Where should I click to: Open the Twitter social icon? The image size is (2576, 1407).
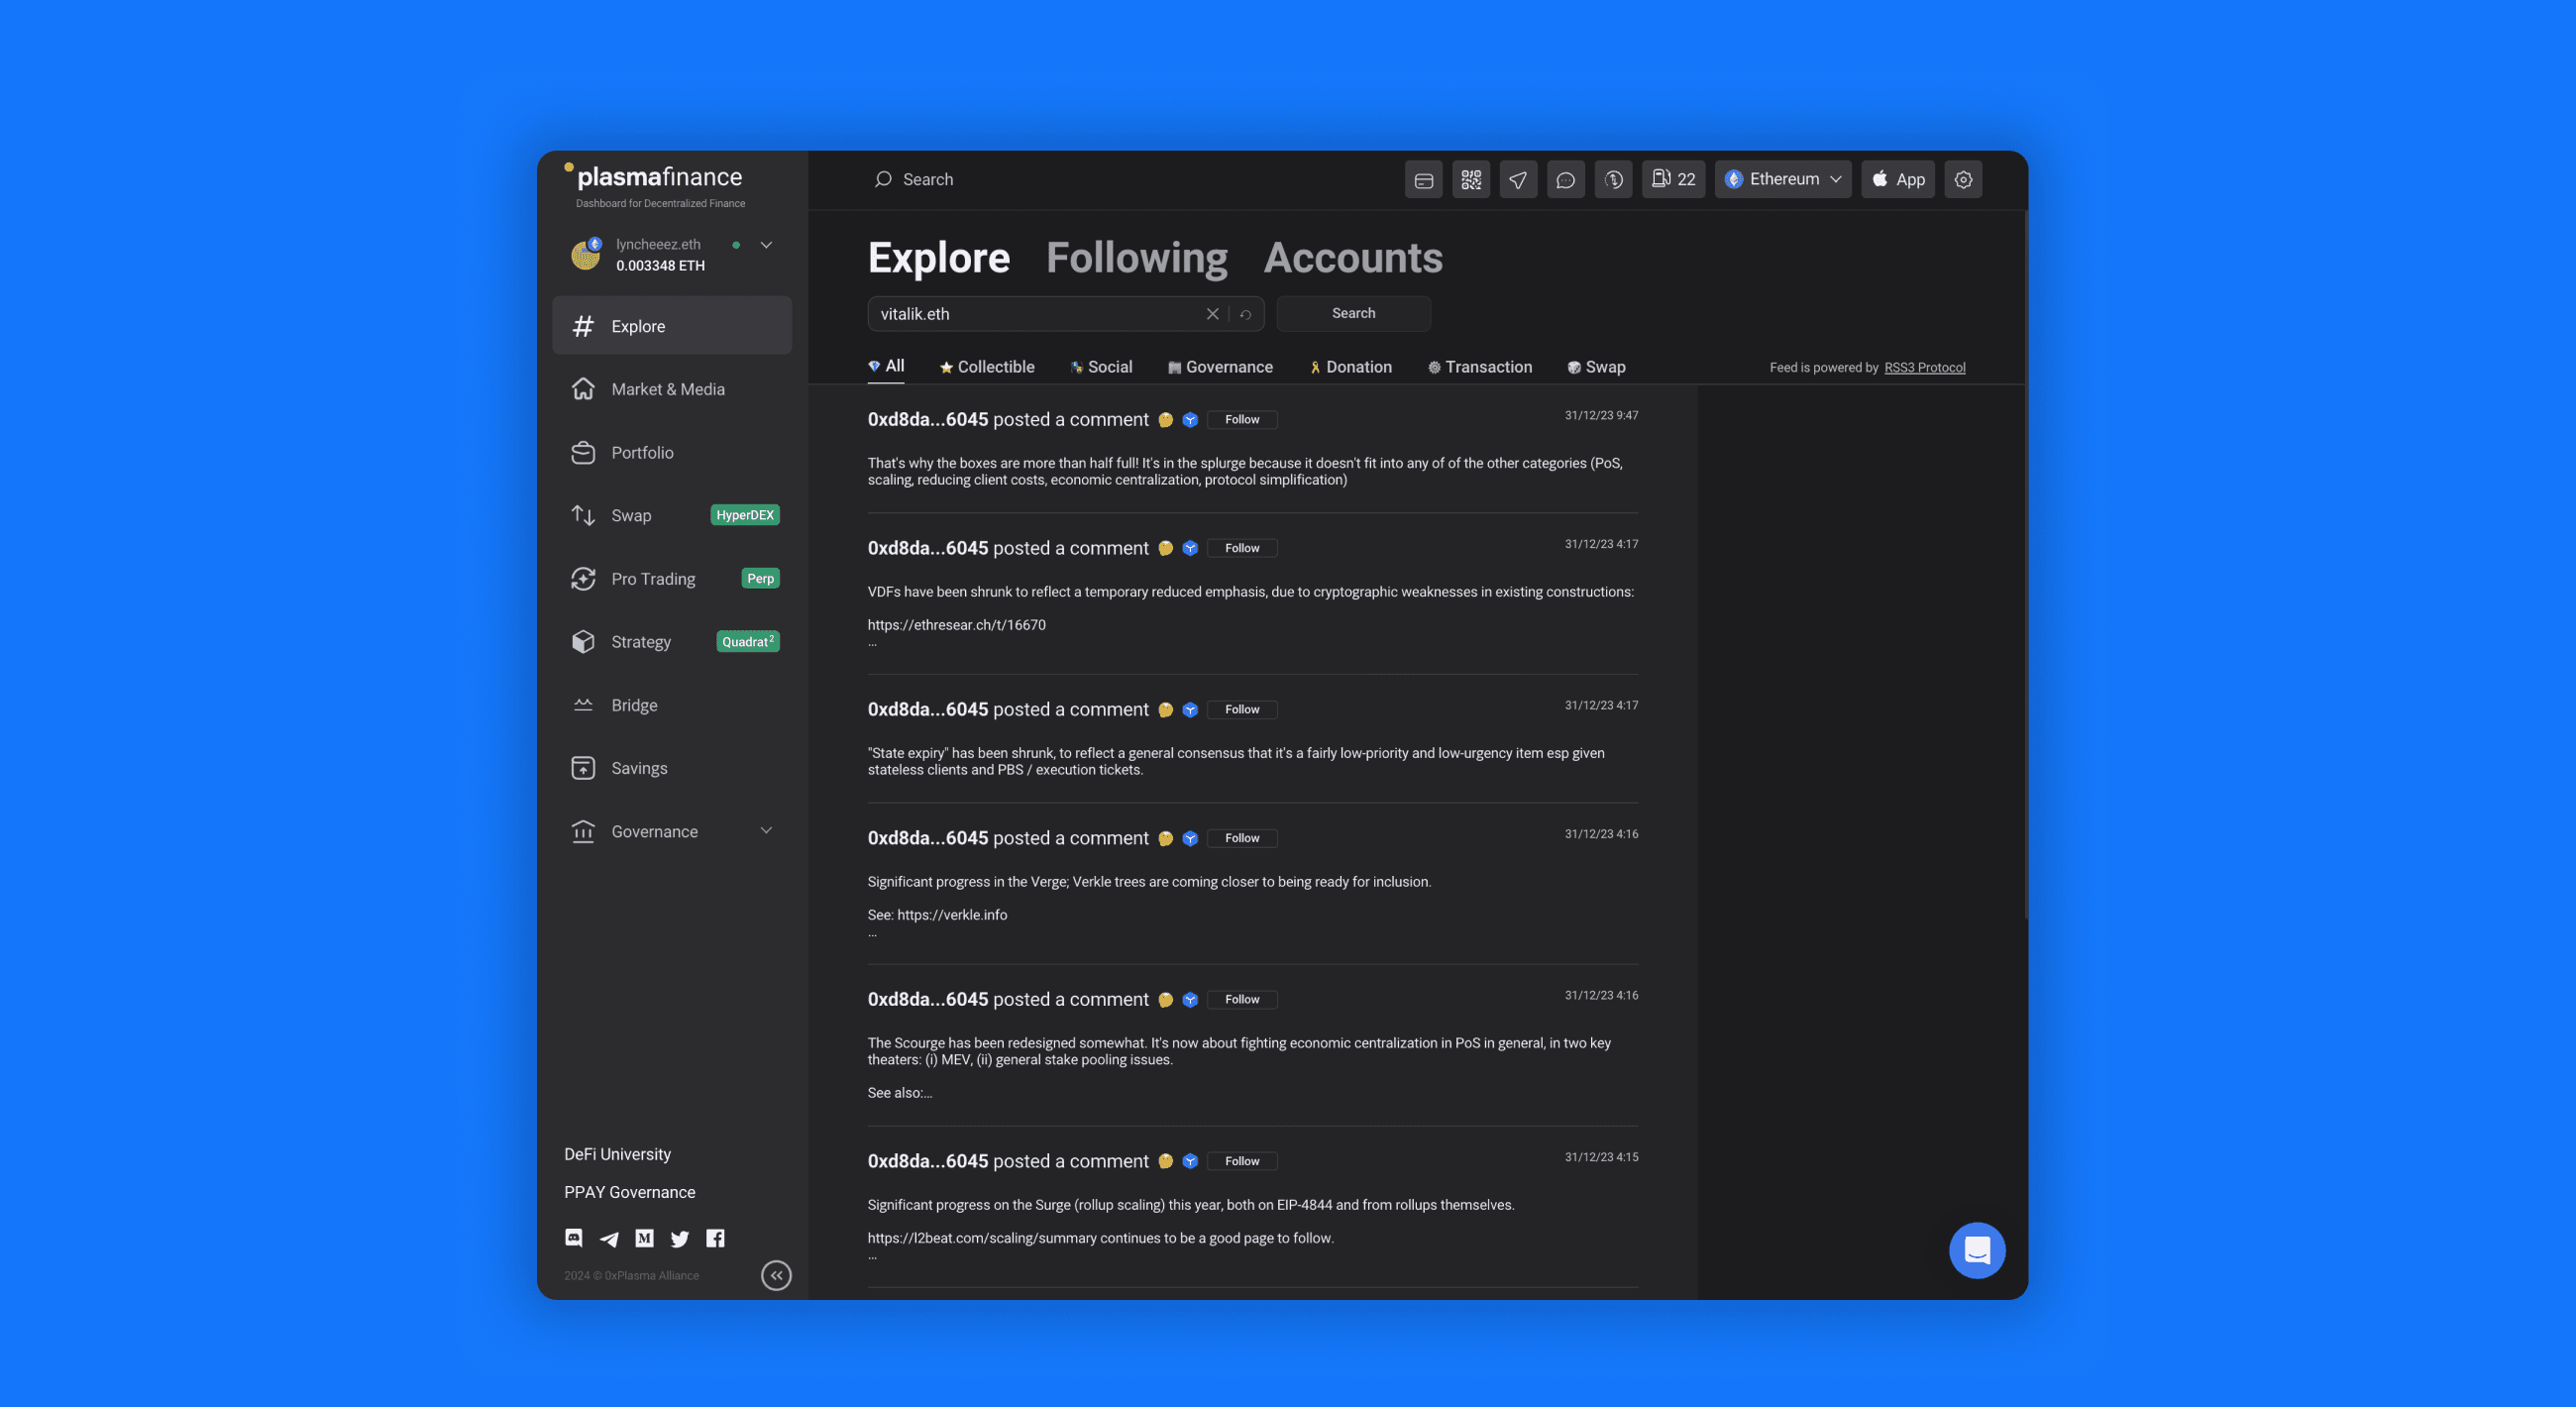pos(680,1239)
